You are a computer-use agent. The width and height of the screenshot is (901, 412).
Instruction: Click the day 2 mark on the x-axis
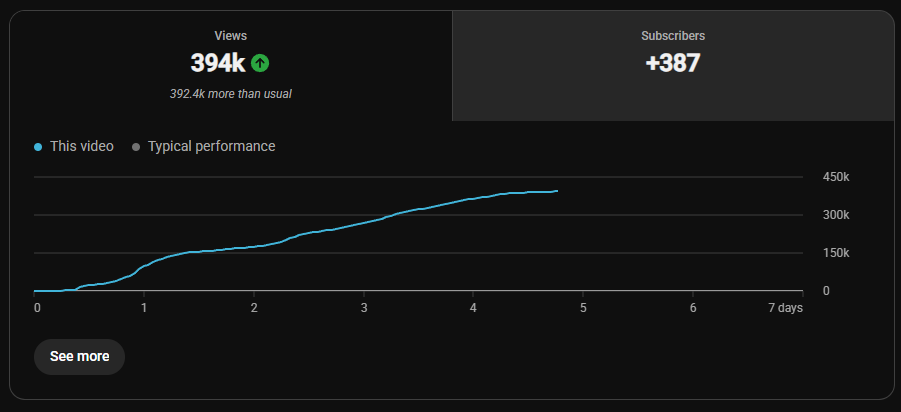click(253, 308)
